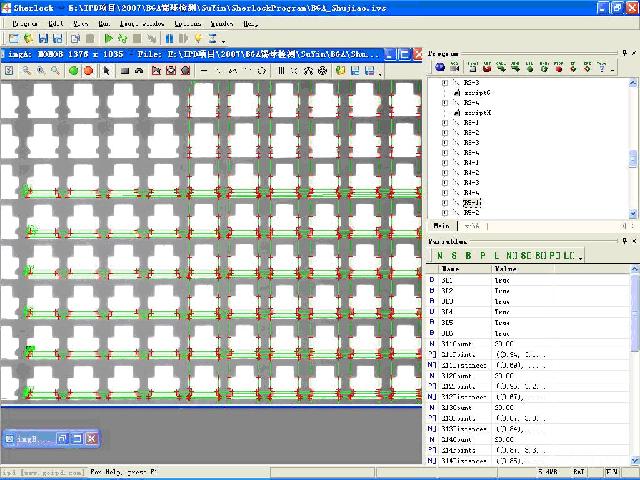Image resolution: width=640 pixels, height=480 pixels.
Task: Toggle the N filter in Variables toolbar
Action: [440, 255]
